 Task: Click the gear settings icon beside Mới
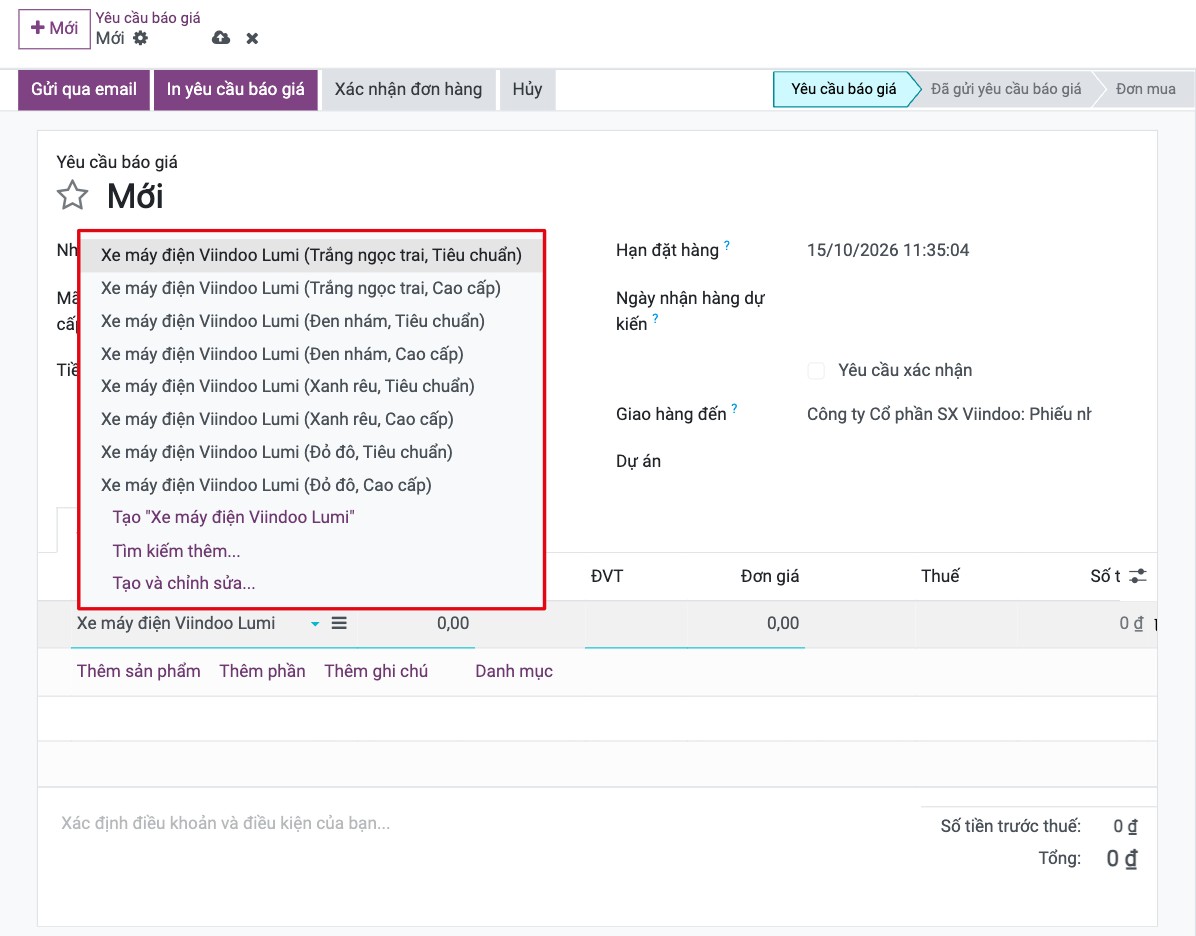(140, 38)
